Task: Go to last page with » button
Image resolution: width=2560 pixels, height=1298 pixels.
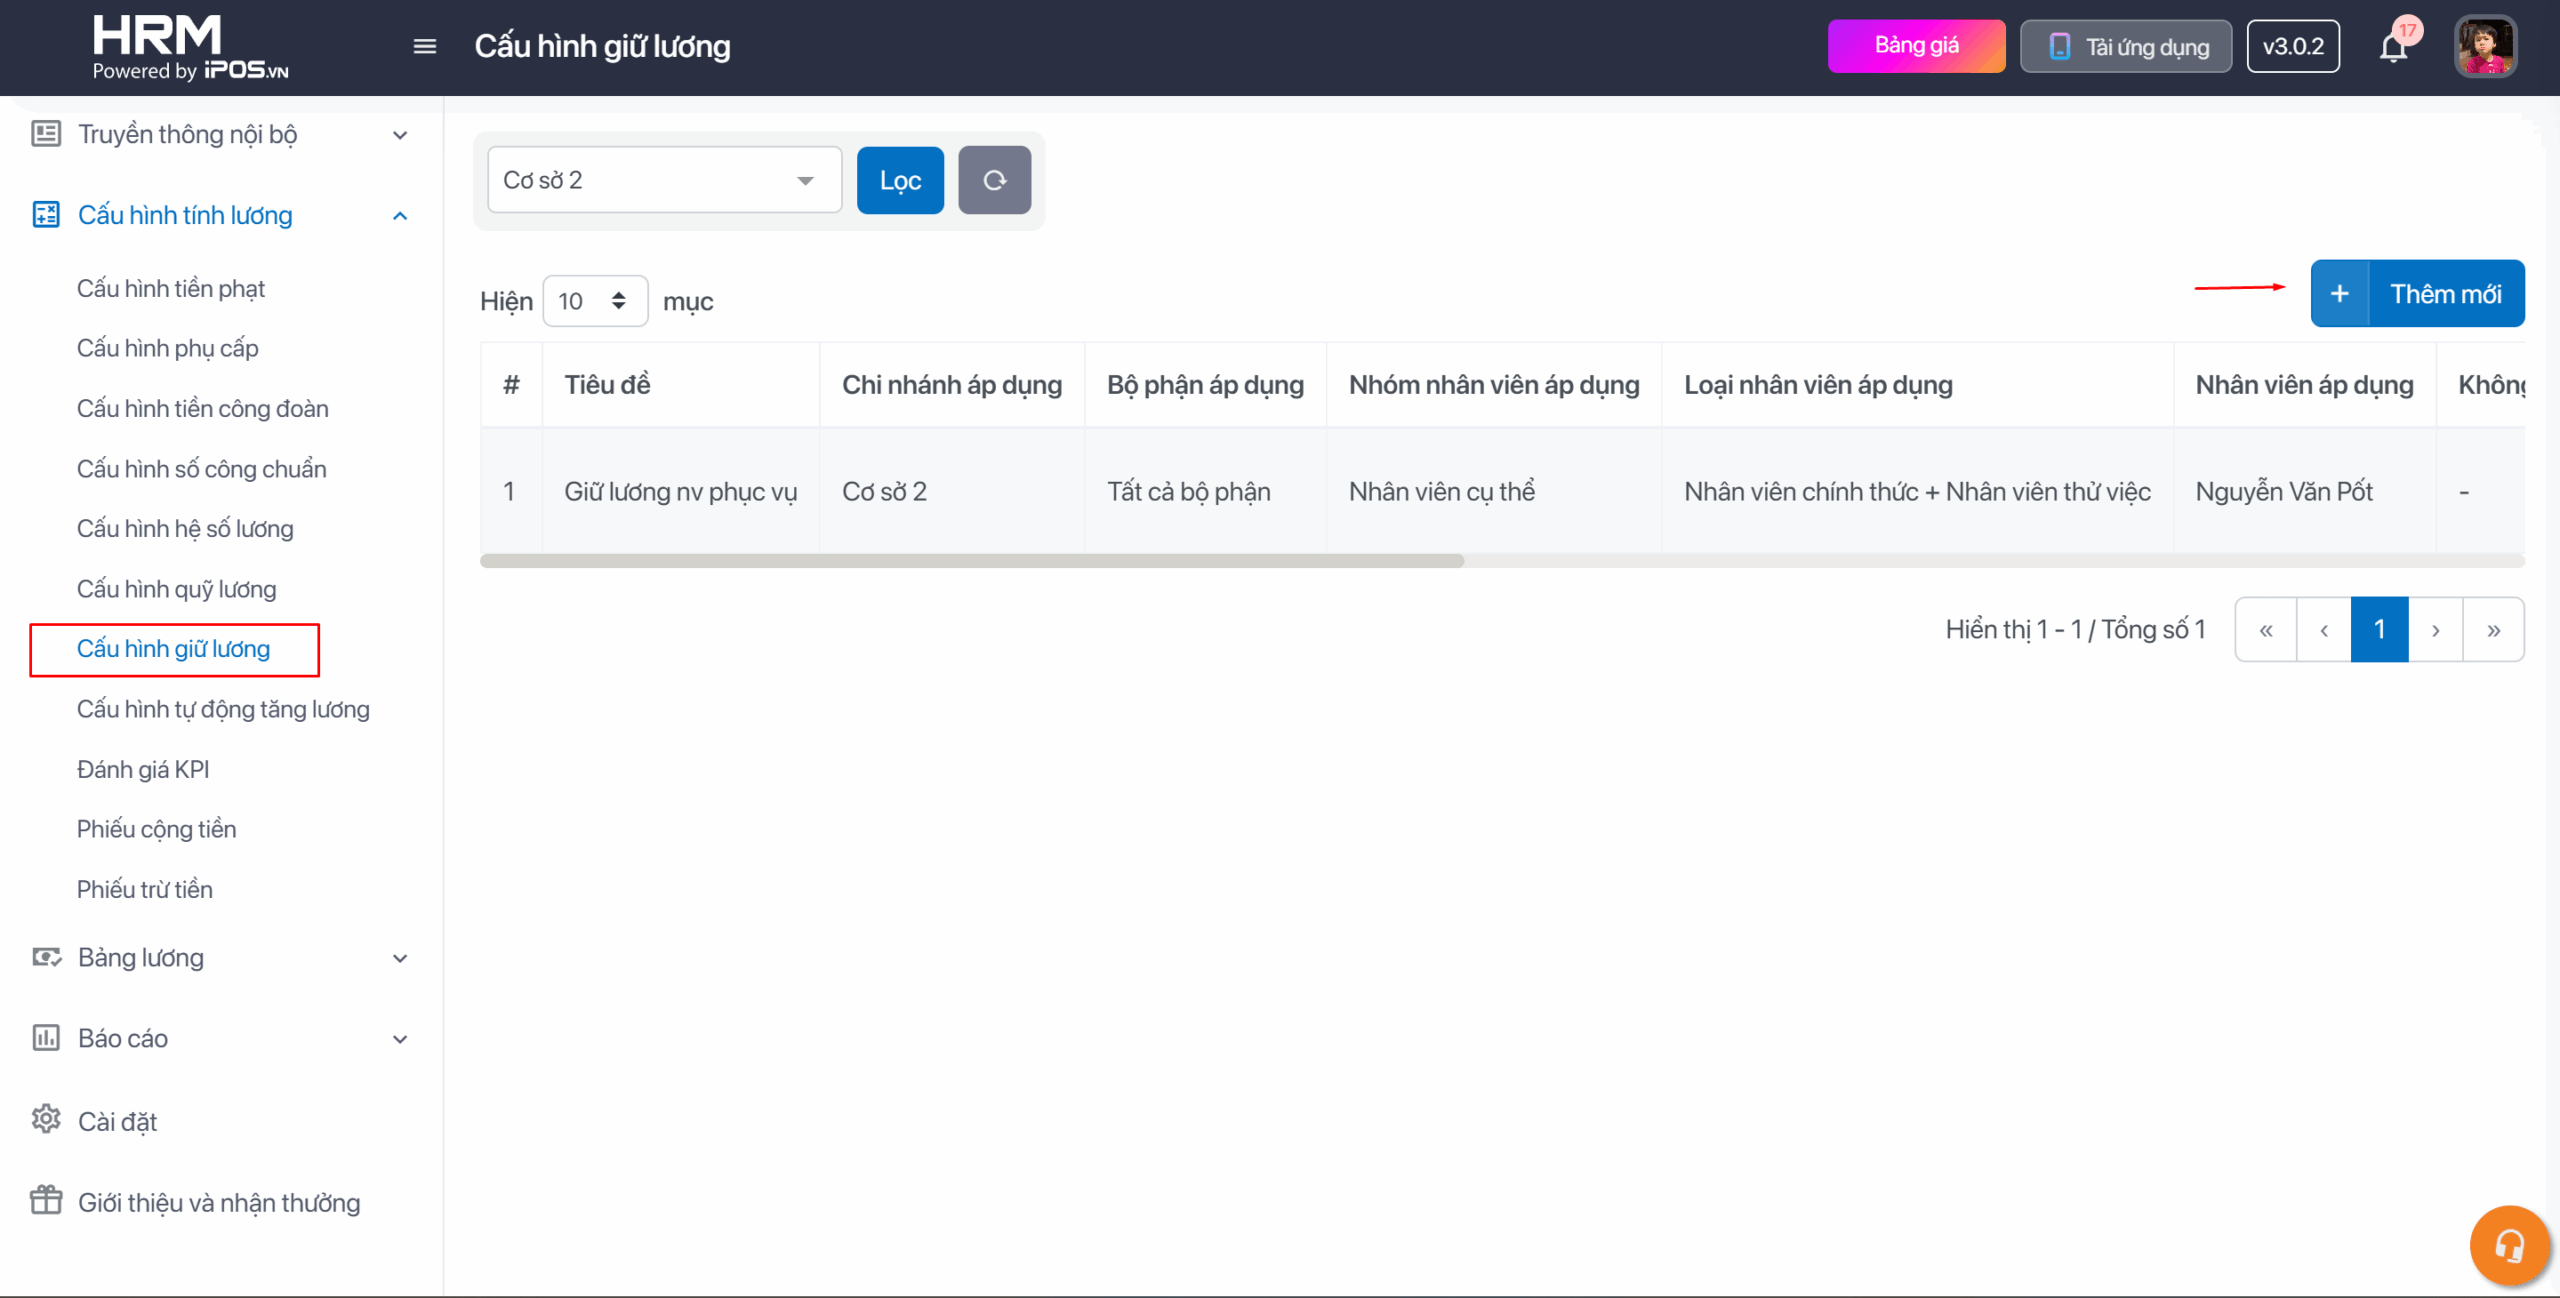Action: coord(2493,630)
